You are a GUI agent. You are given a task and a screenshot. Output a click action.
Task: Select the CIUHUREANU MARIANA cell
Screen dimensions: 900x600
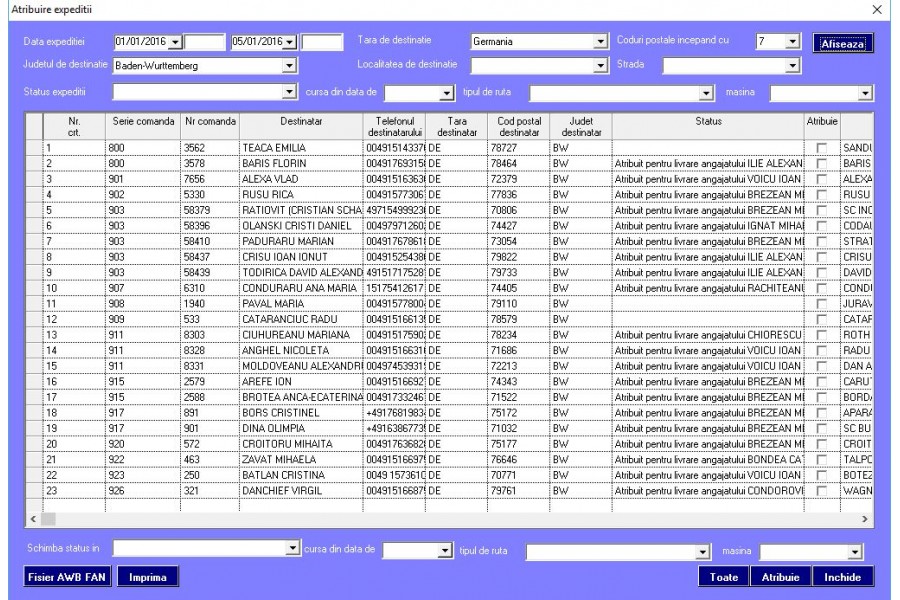pyautogui.click(x=301, y=335)
